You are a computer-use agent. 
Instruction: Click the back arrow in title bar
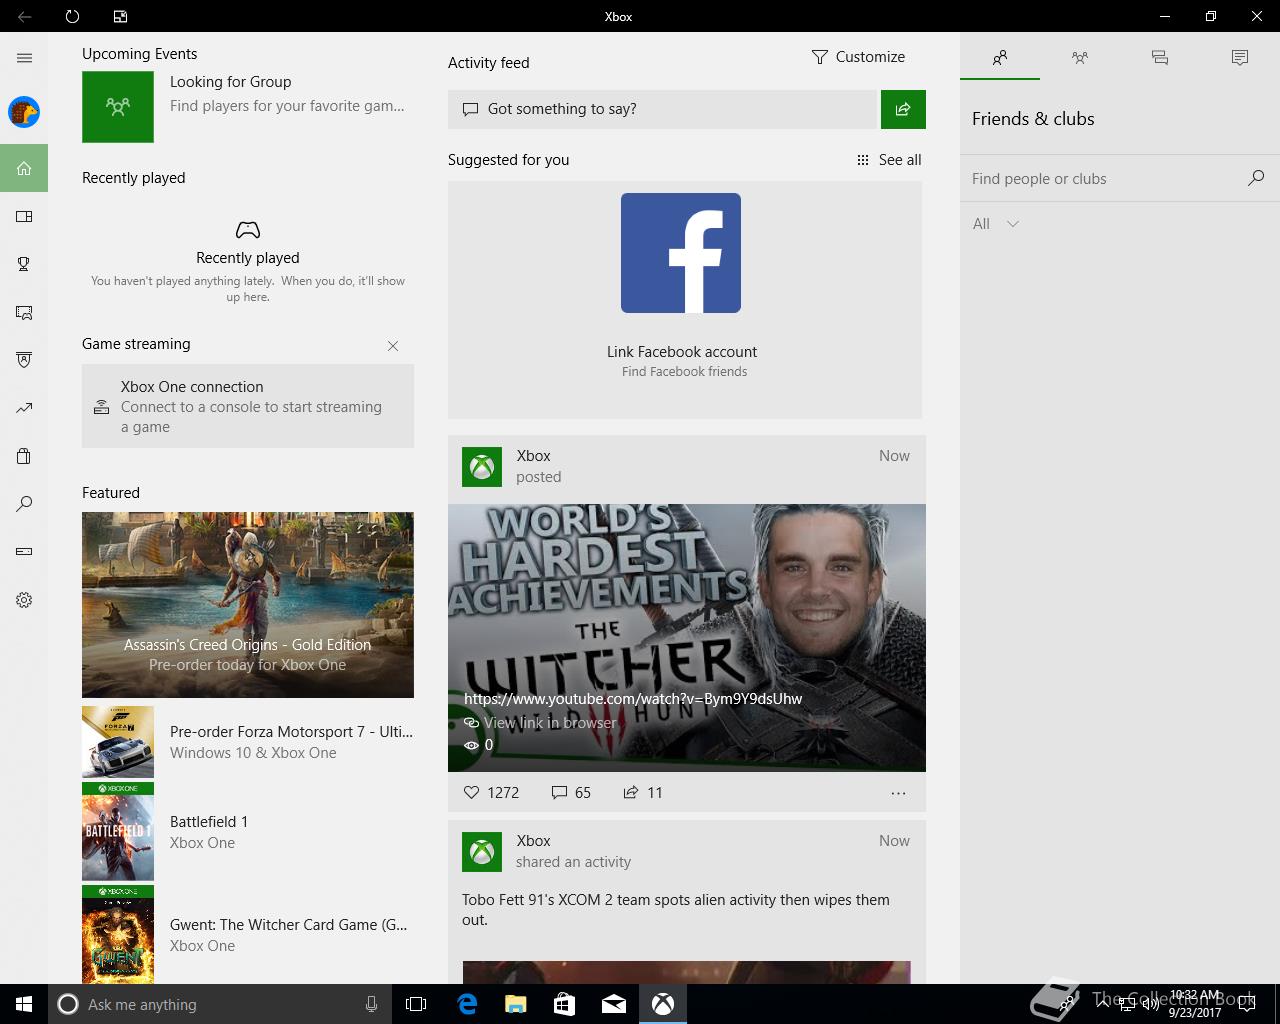(24, 16)
